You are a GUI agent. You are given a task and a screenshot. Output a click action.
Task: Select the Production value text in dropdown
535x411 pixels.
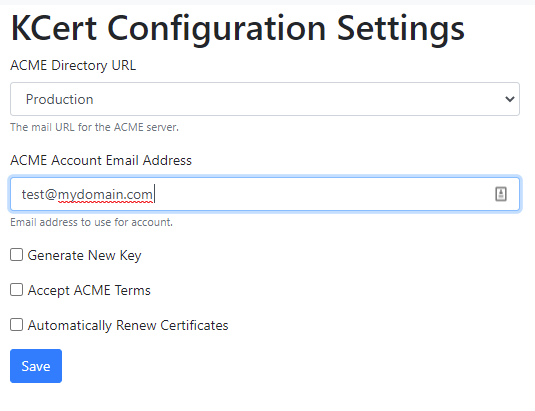[x=59, y=99]
